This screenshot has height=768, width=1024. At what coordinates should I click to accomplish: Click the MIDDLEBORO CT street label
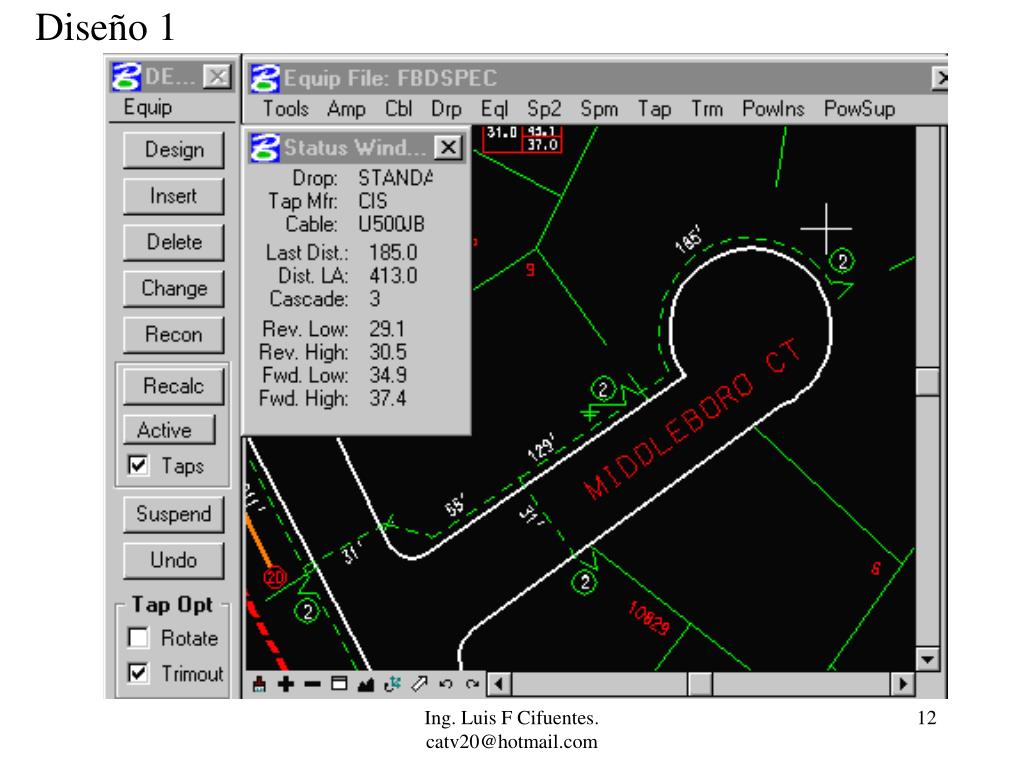click(x=692, y=419)
